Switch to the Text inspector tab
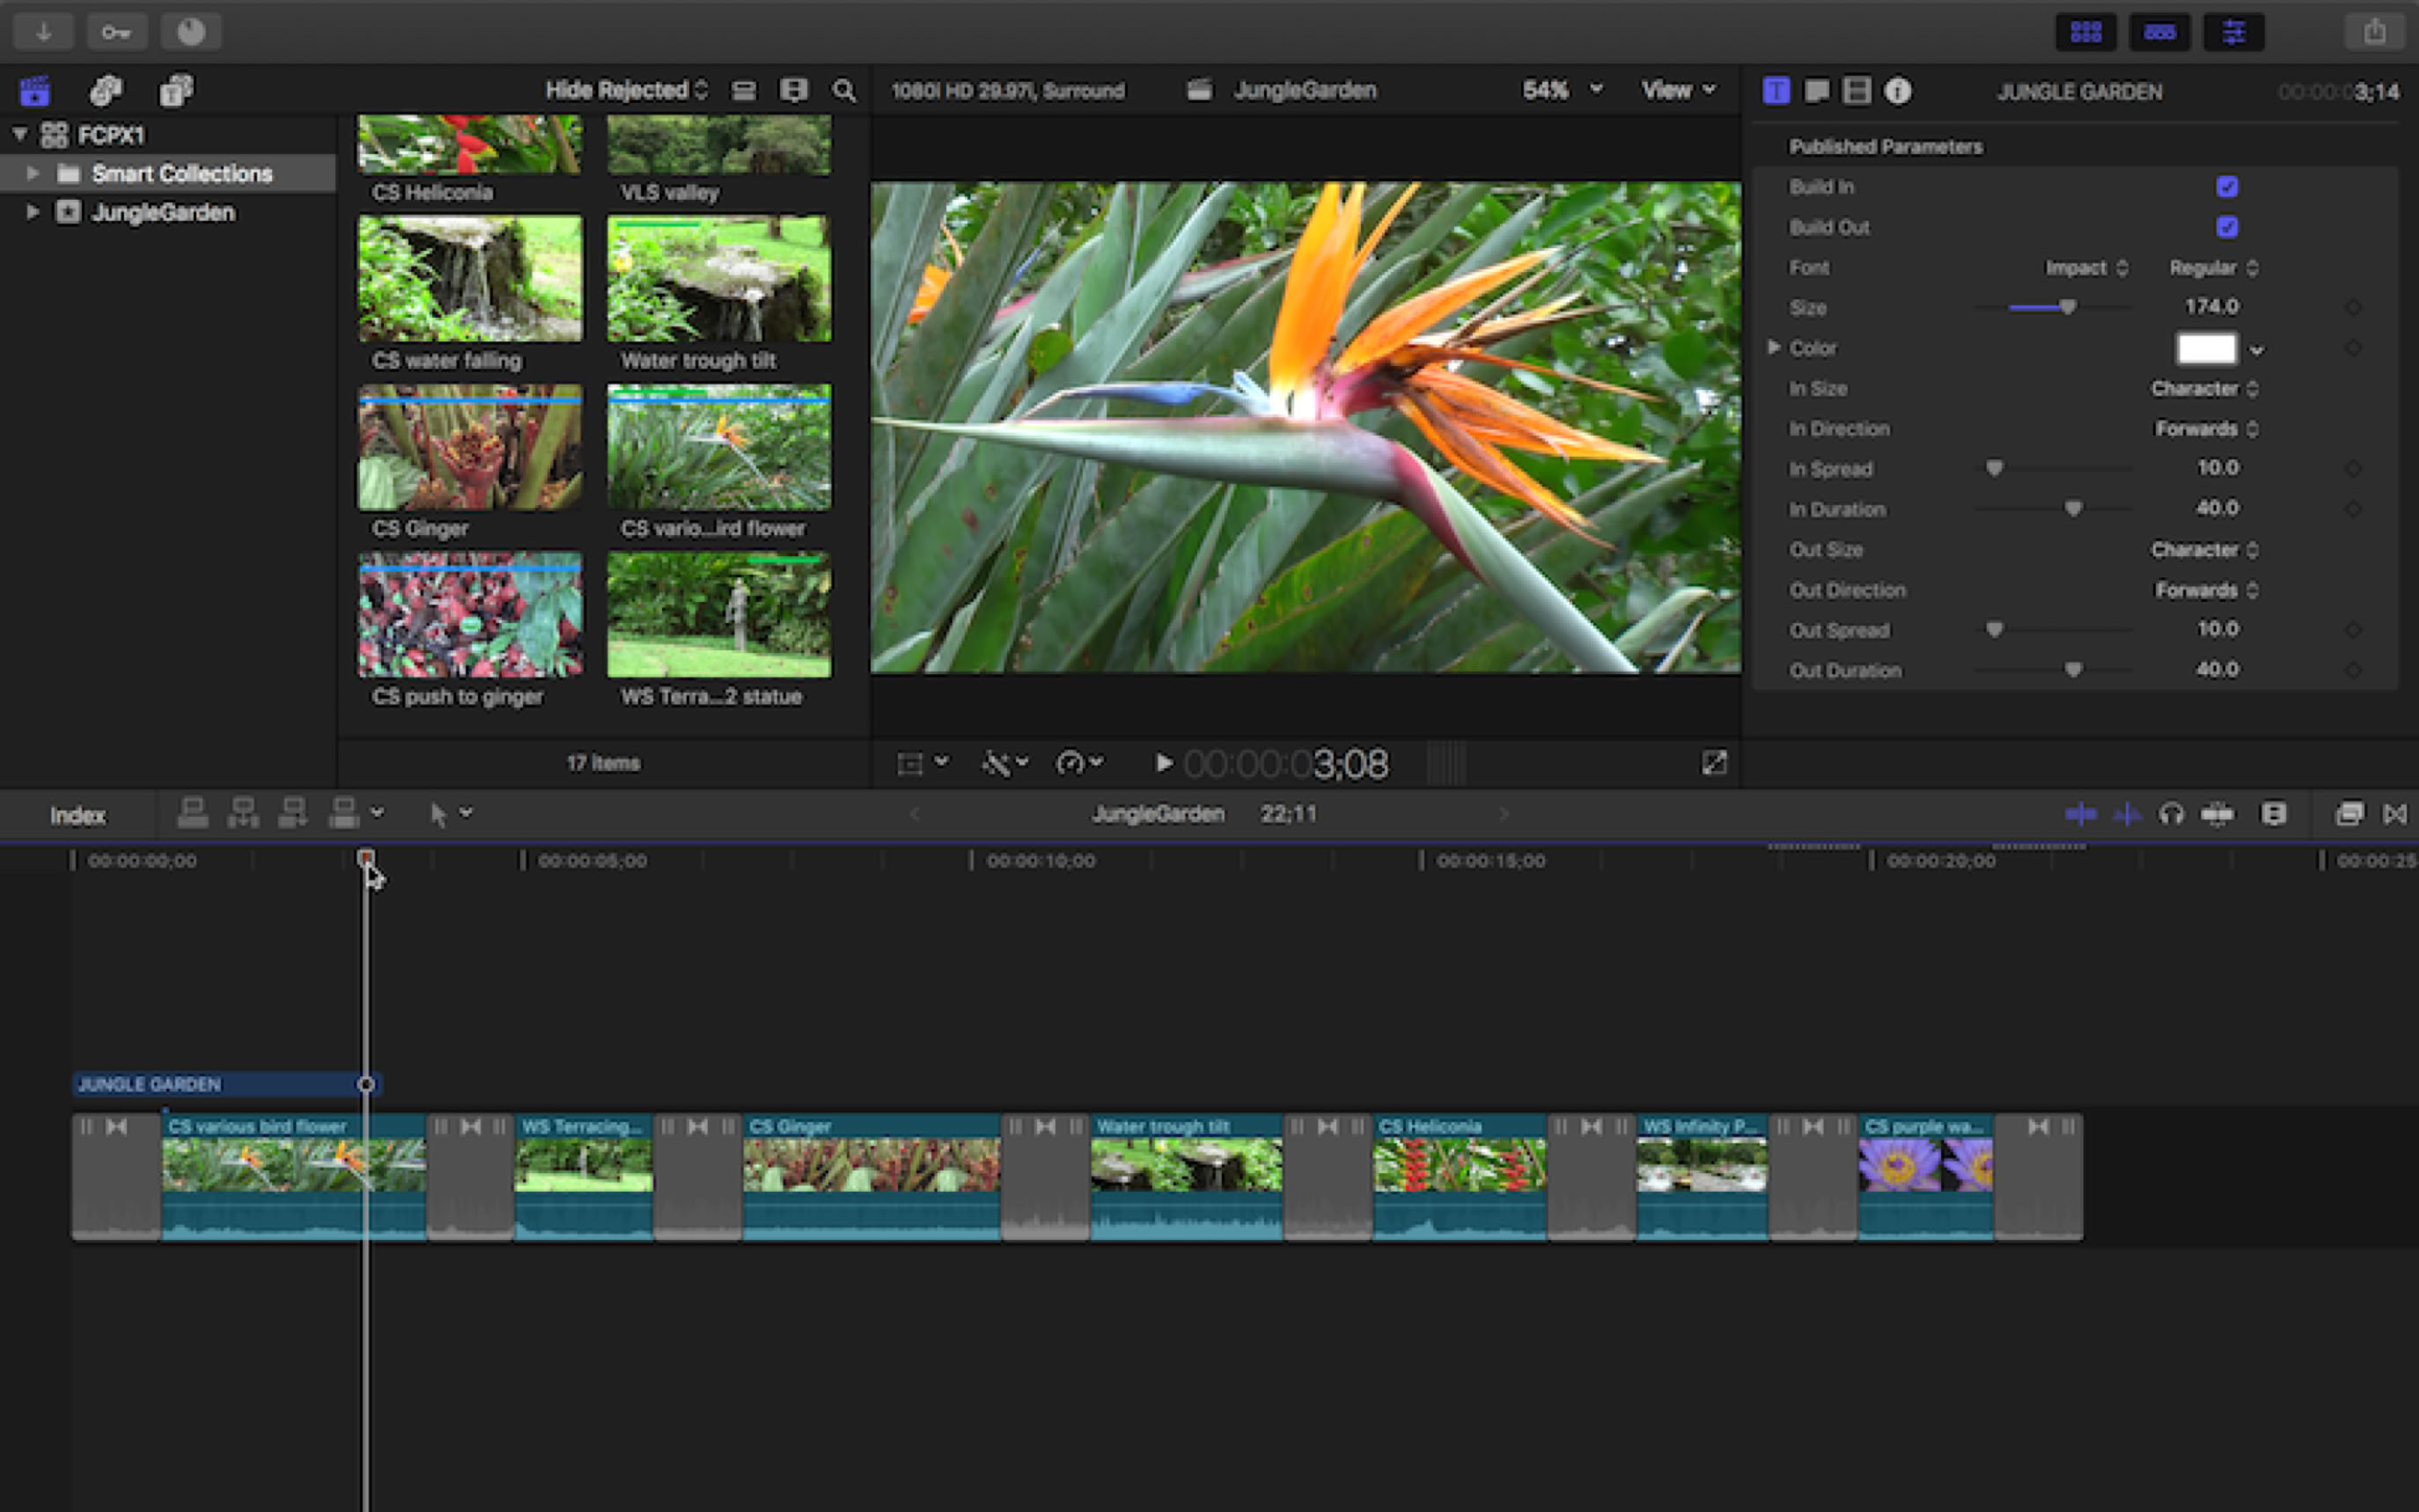 coord(1817,91)
